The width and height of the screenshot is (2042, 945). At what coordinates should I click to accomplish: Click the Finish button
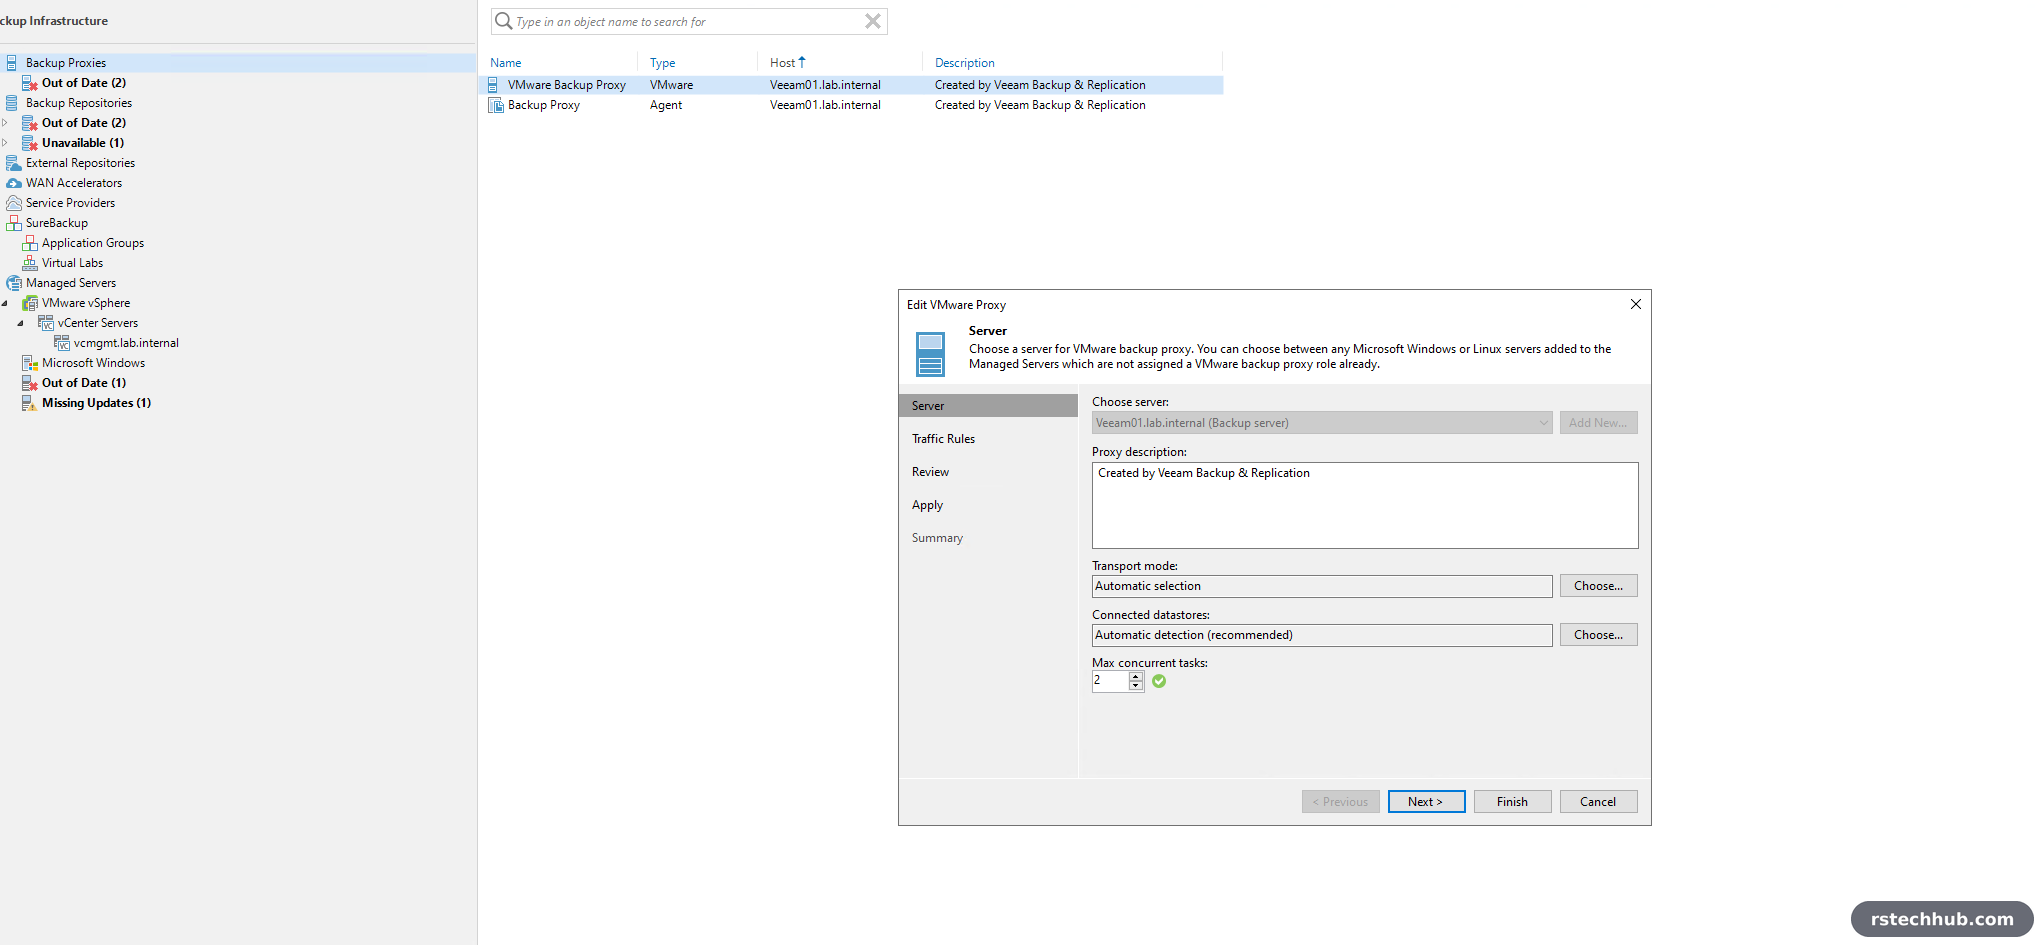(1512, 802)
